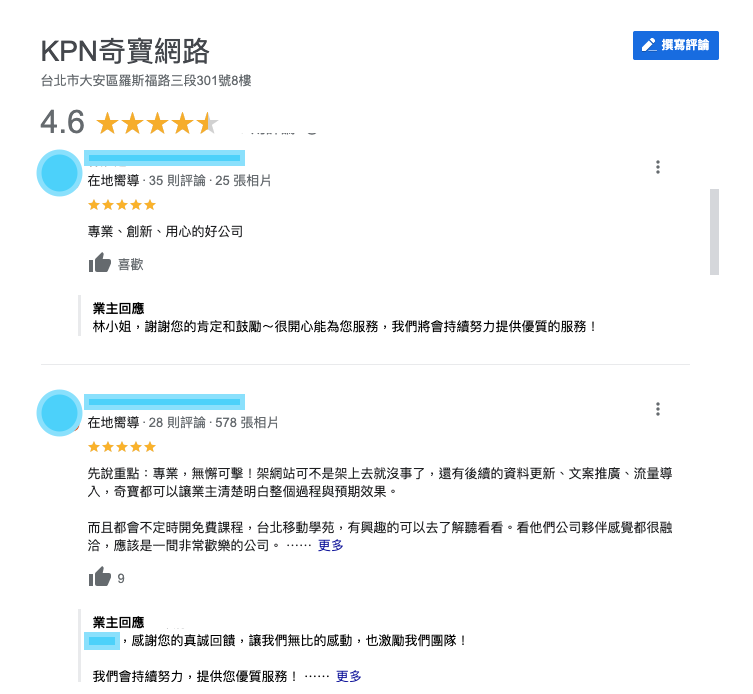Expand the owner's reply with the 更多 link
Image resolution: width=753 pixels, height=694 pixels.
click(348, 676)
